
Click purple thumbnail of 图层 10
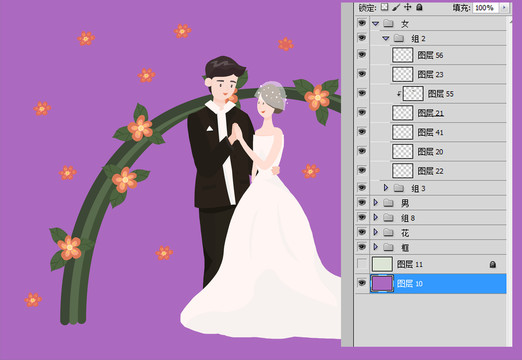pos(382,284)
